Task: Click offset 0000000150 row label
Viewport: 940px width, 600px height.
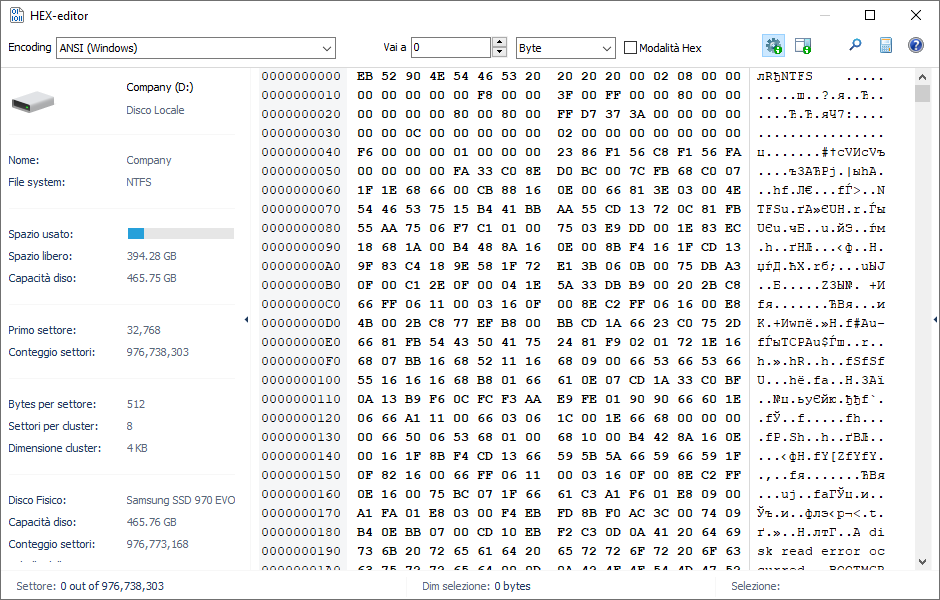Action: click(301, 475)
